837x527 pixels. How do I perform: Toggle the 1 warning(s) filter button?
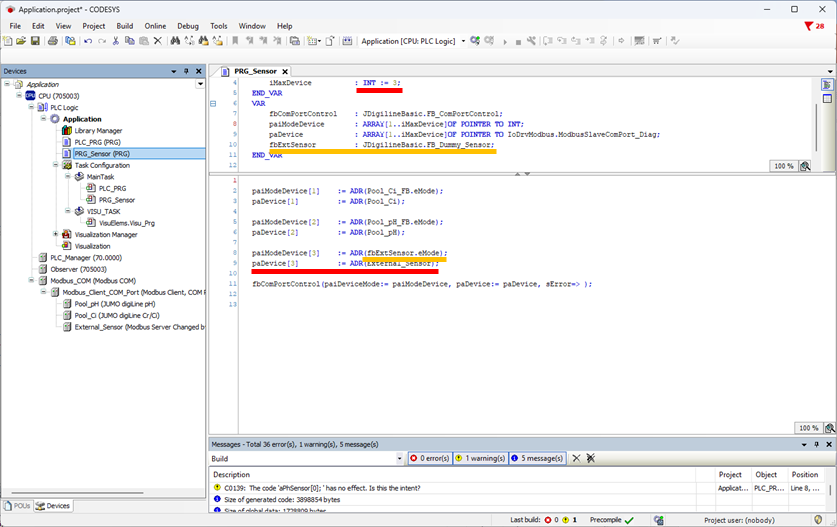pyautogui.click(x=480, y=458)
